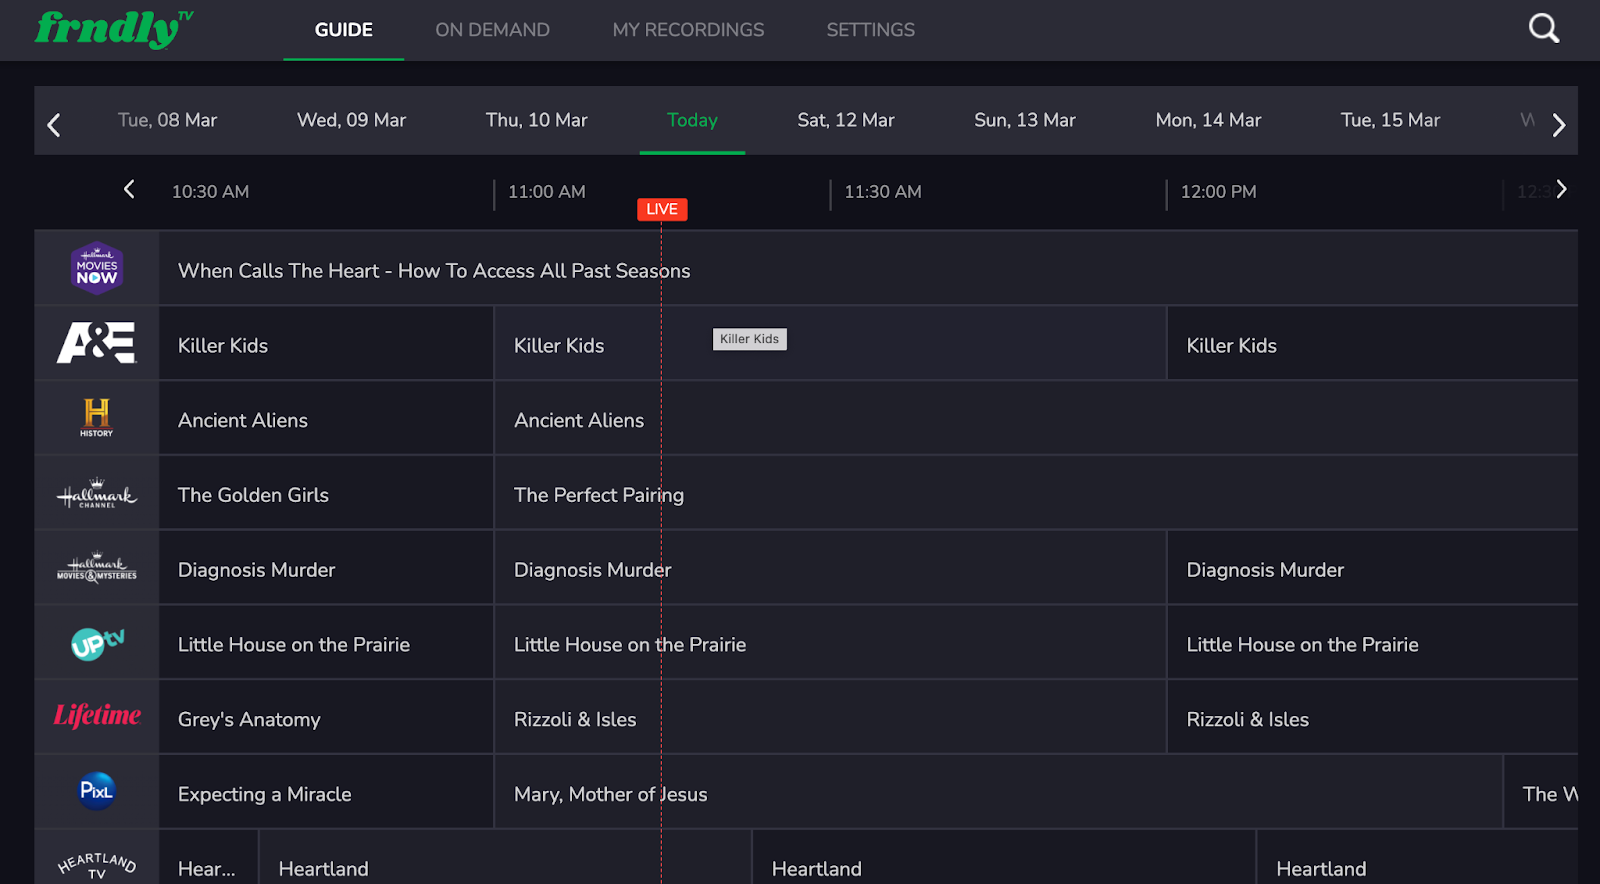Open Little House on the Prairie 11:00 AM
This screenshot has width=1600, height=884.
pyautogui.click(x=830, y=643)
